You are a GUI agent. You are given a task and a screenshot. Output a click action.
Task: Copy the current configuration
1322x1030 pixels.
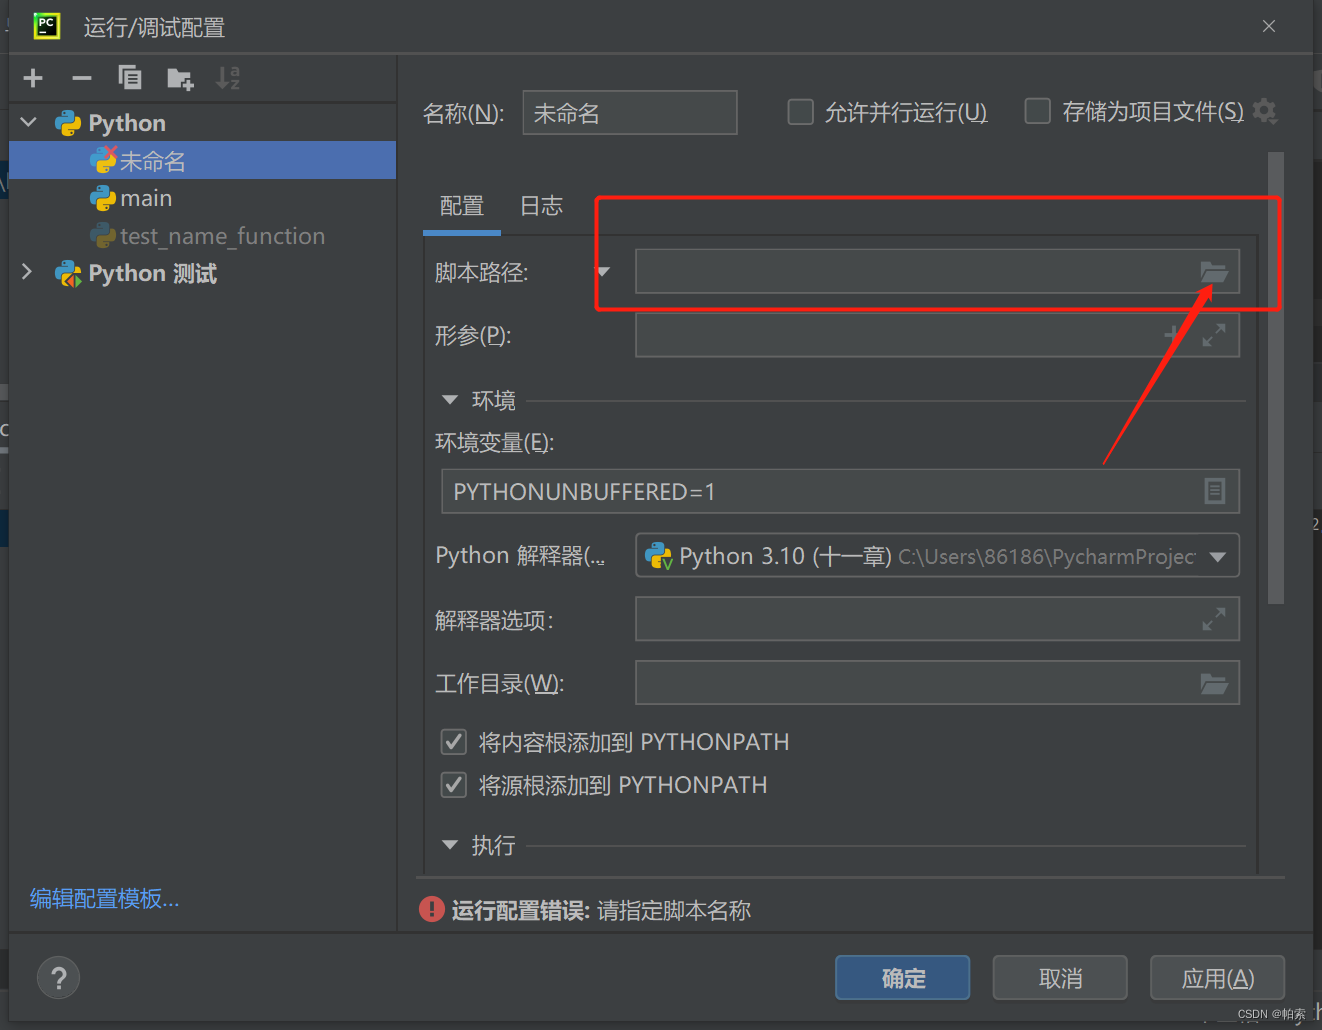tap(130, 77)
